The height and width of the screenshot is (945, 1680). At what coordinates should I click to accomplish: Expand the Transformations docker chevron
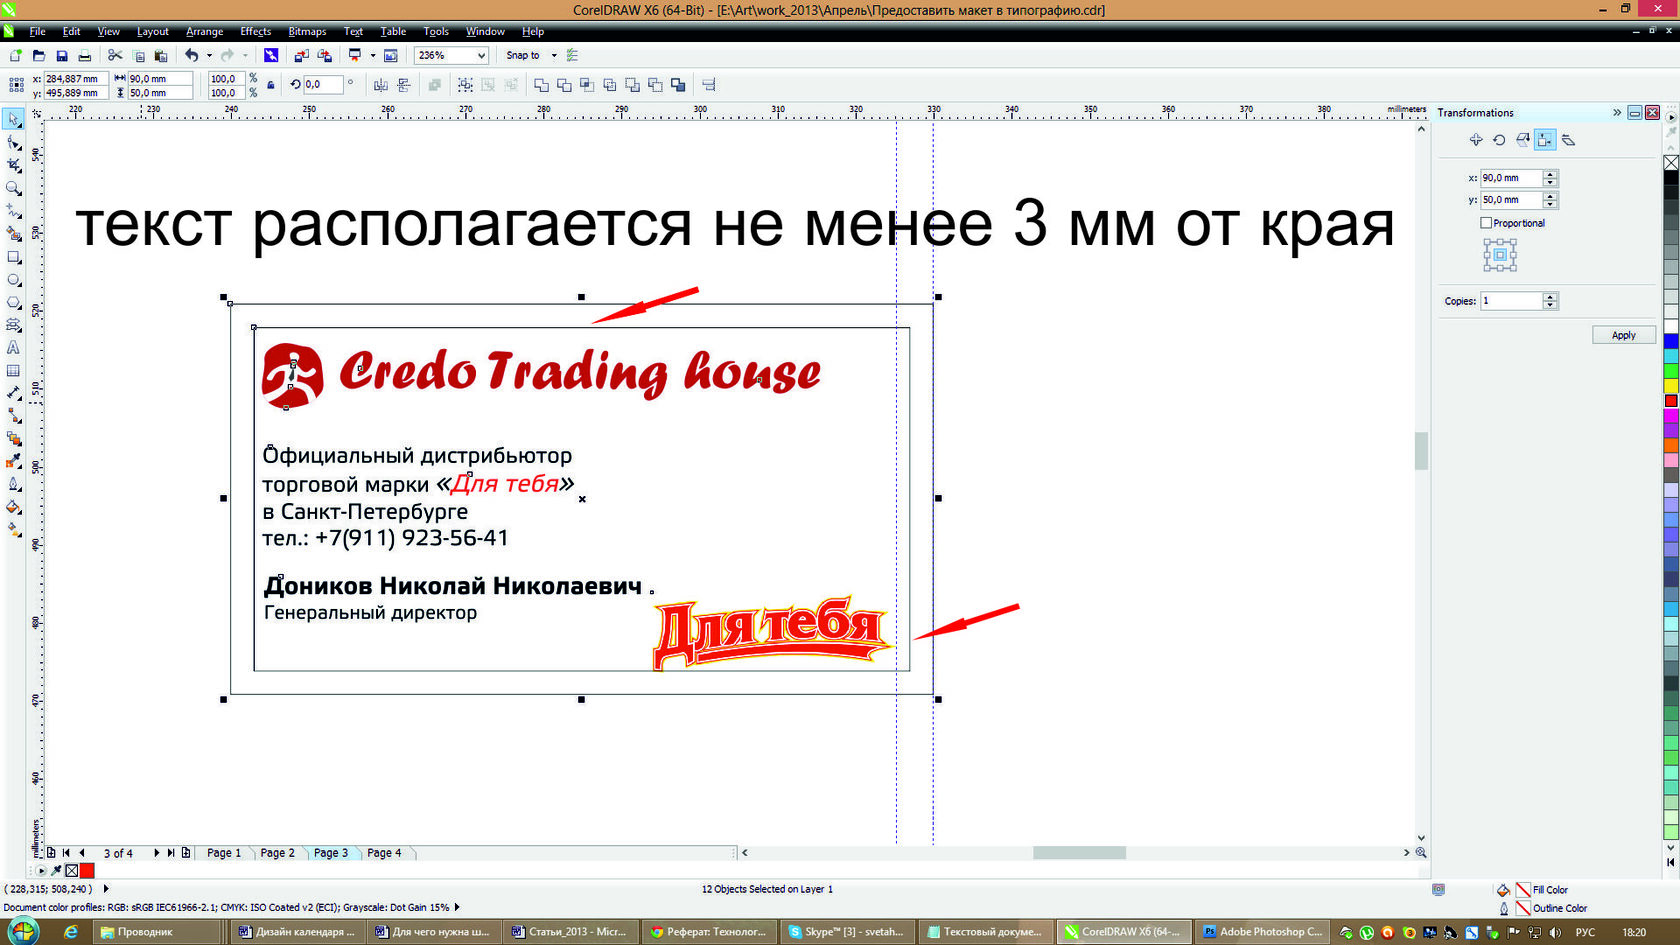1617,113
